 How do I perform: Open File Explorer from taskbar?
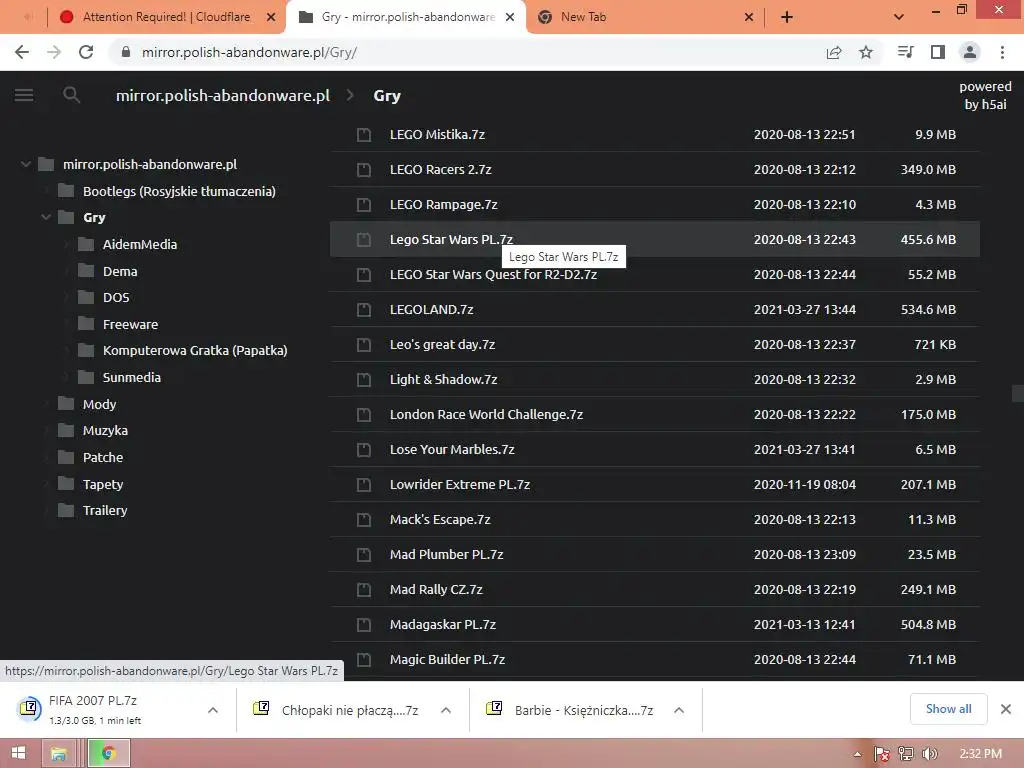59,754
